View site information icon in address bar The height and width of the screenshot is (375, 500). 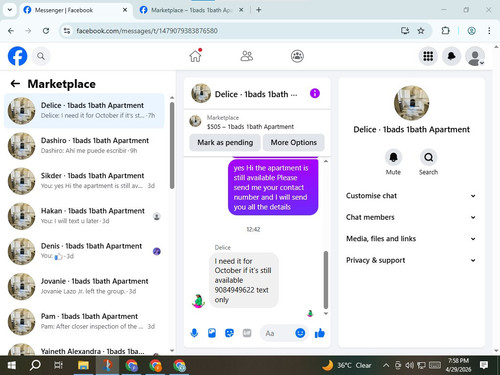(x=67, y=31)
